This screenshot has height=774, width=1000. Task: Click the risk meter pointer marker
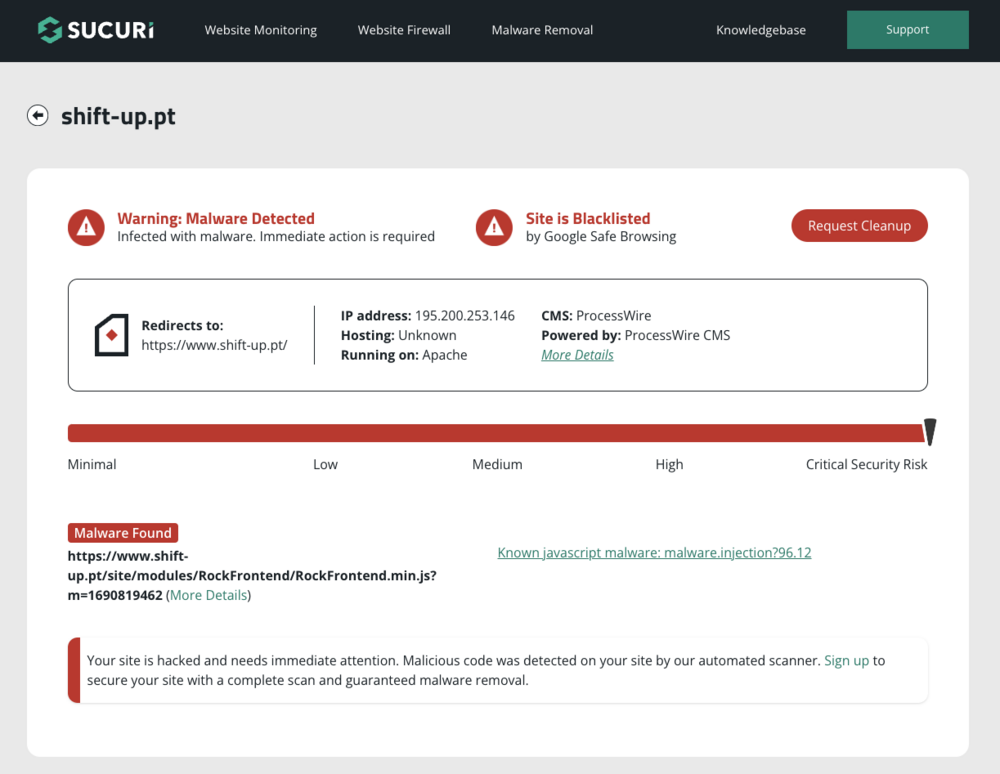[x=930, y=432]
